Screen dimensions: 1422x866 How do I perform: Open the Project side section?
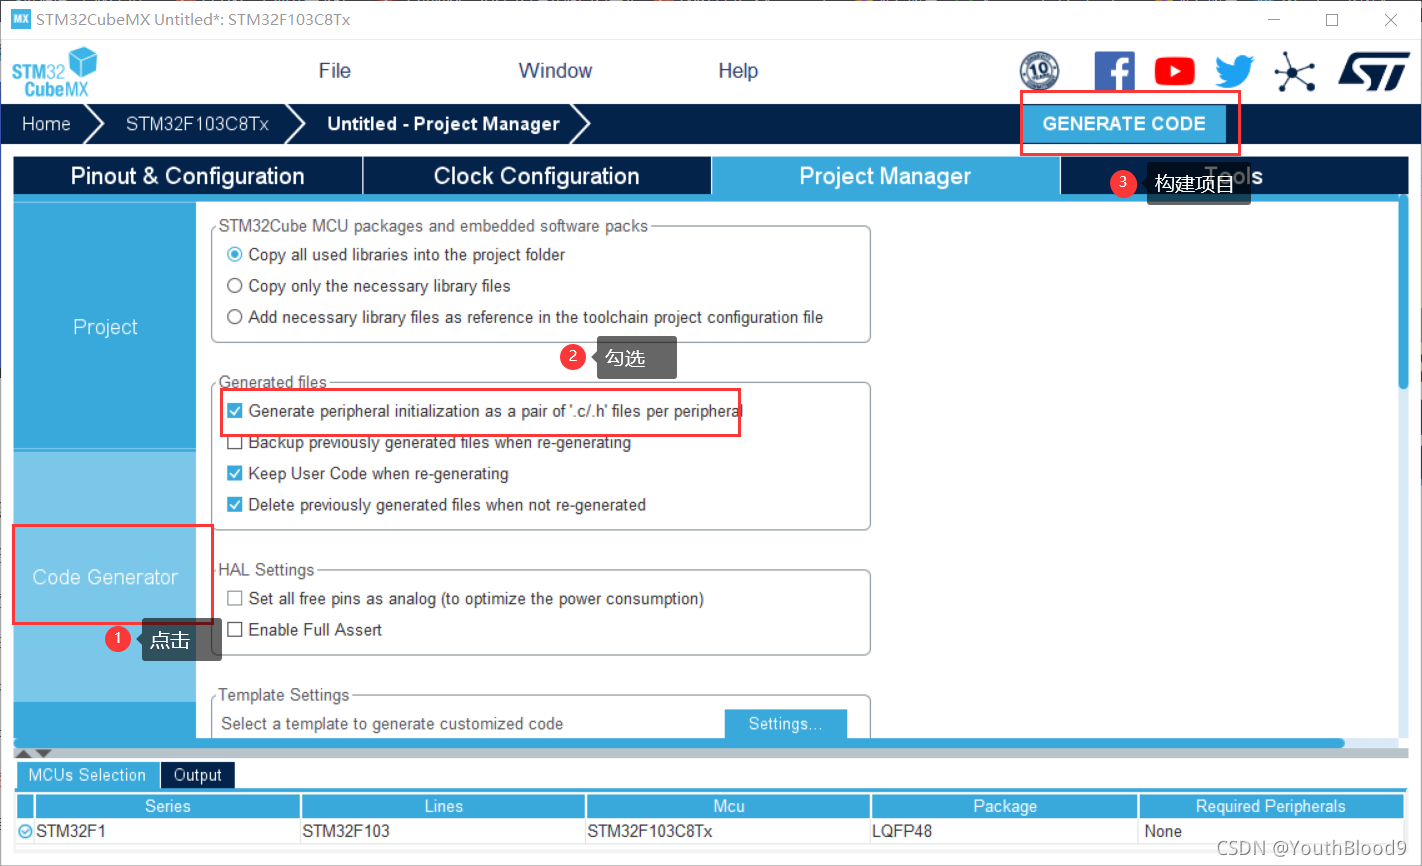coord(105,327)
